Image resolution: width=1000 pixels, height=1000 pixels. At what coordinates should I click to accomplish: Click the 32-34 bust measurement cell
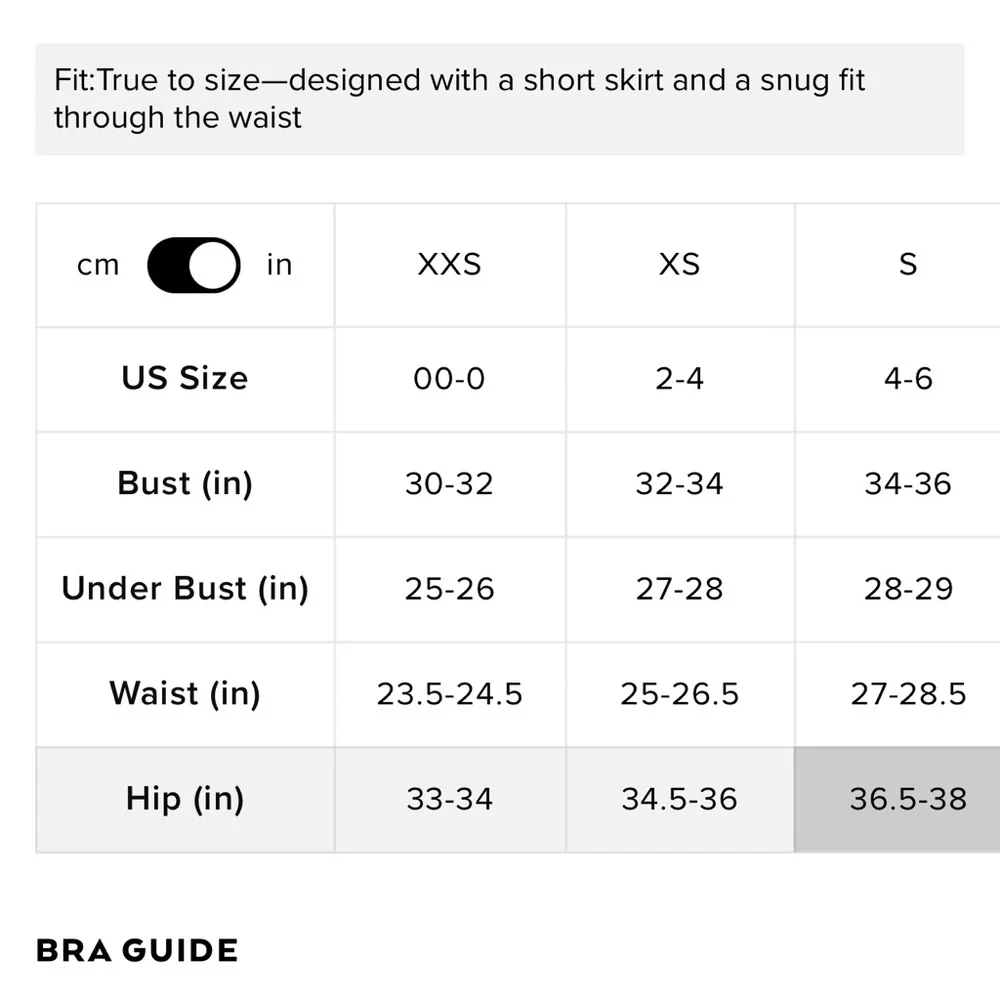click(679, 484)
